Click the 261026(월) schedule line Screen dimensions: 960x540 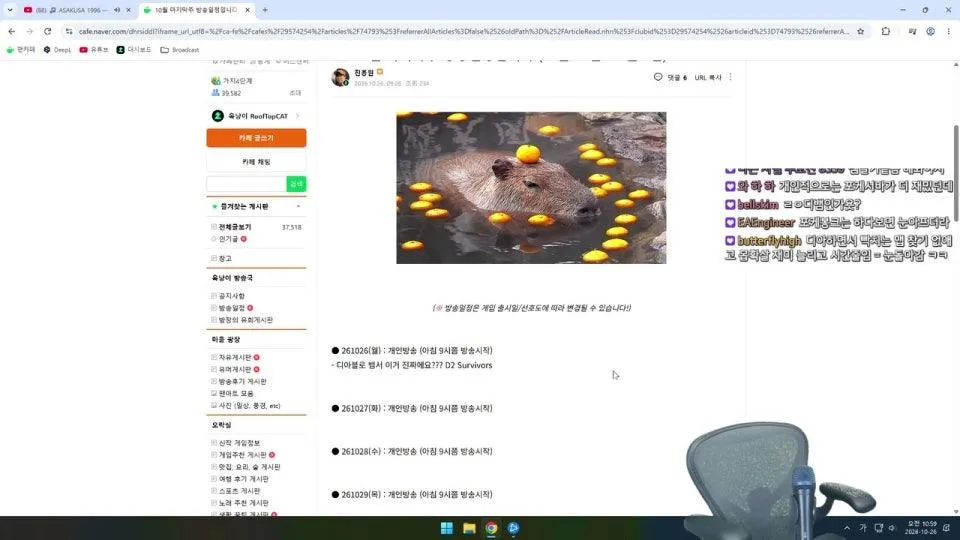pos(411,350)
